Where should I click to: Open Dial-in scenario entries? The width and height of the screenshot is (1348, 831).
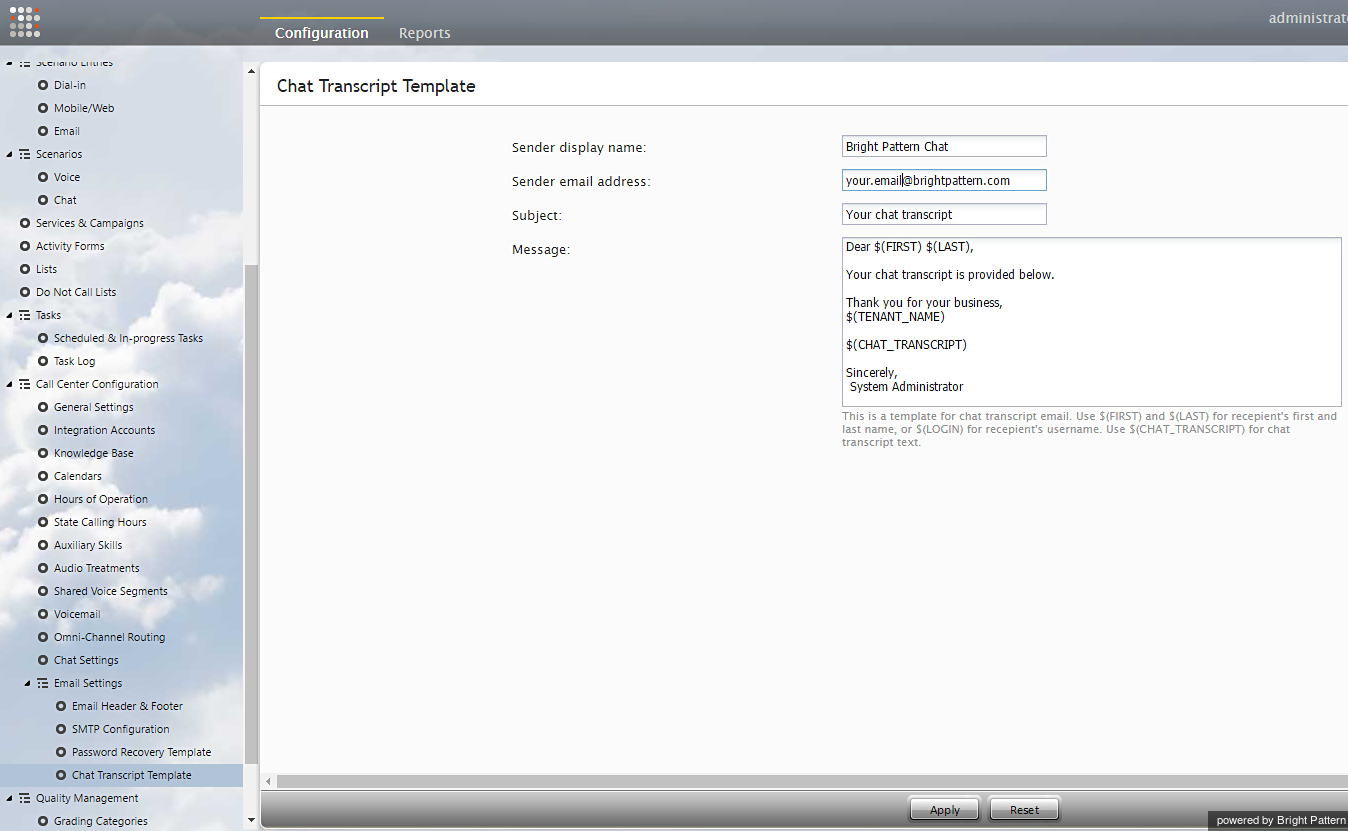pyautogui.click(x=69, y=85)
